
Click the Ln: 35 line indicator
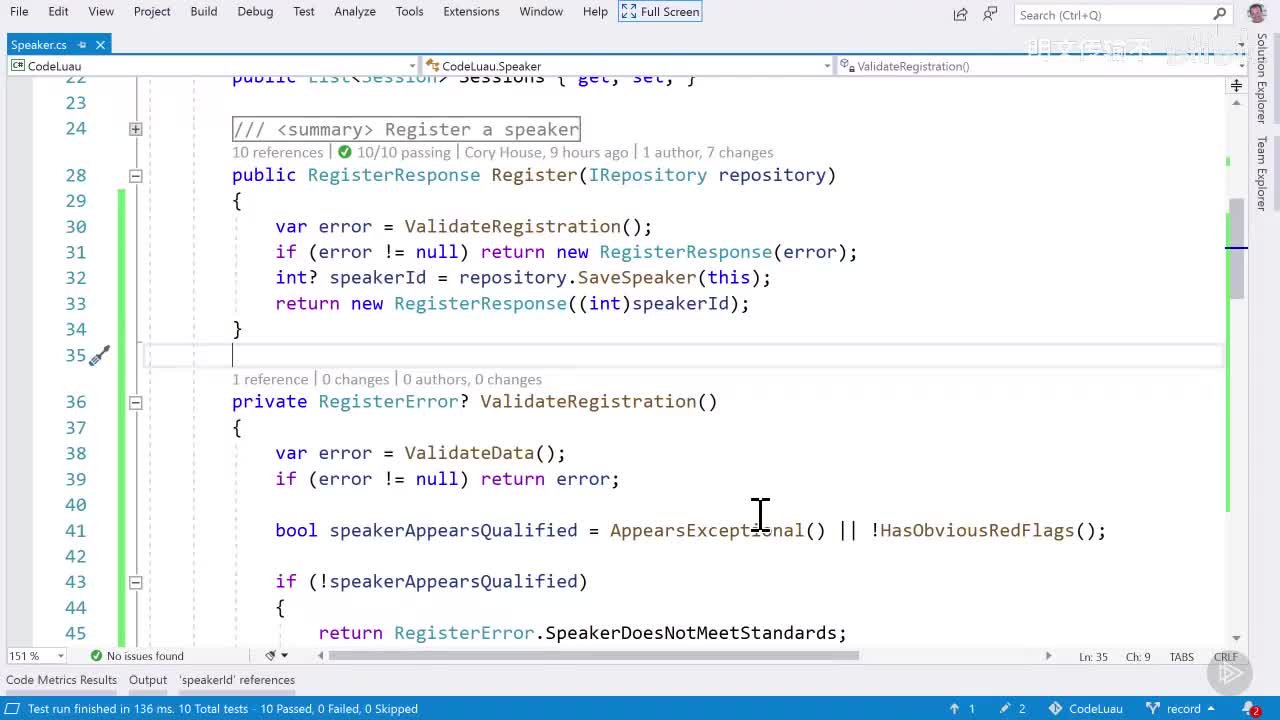[1094, 657]
